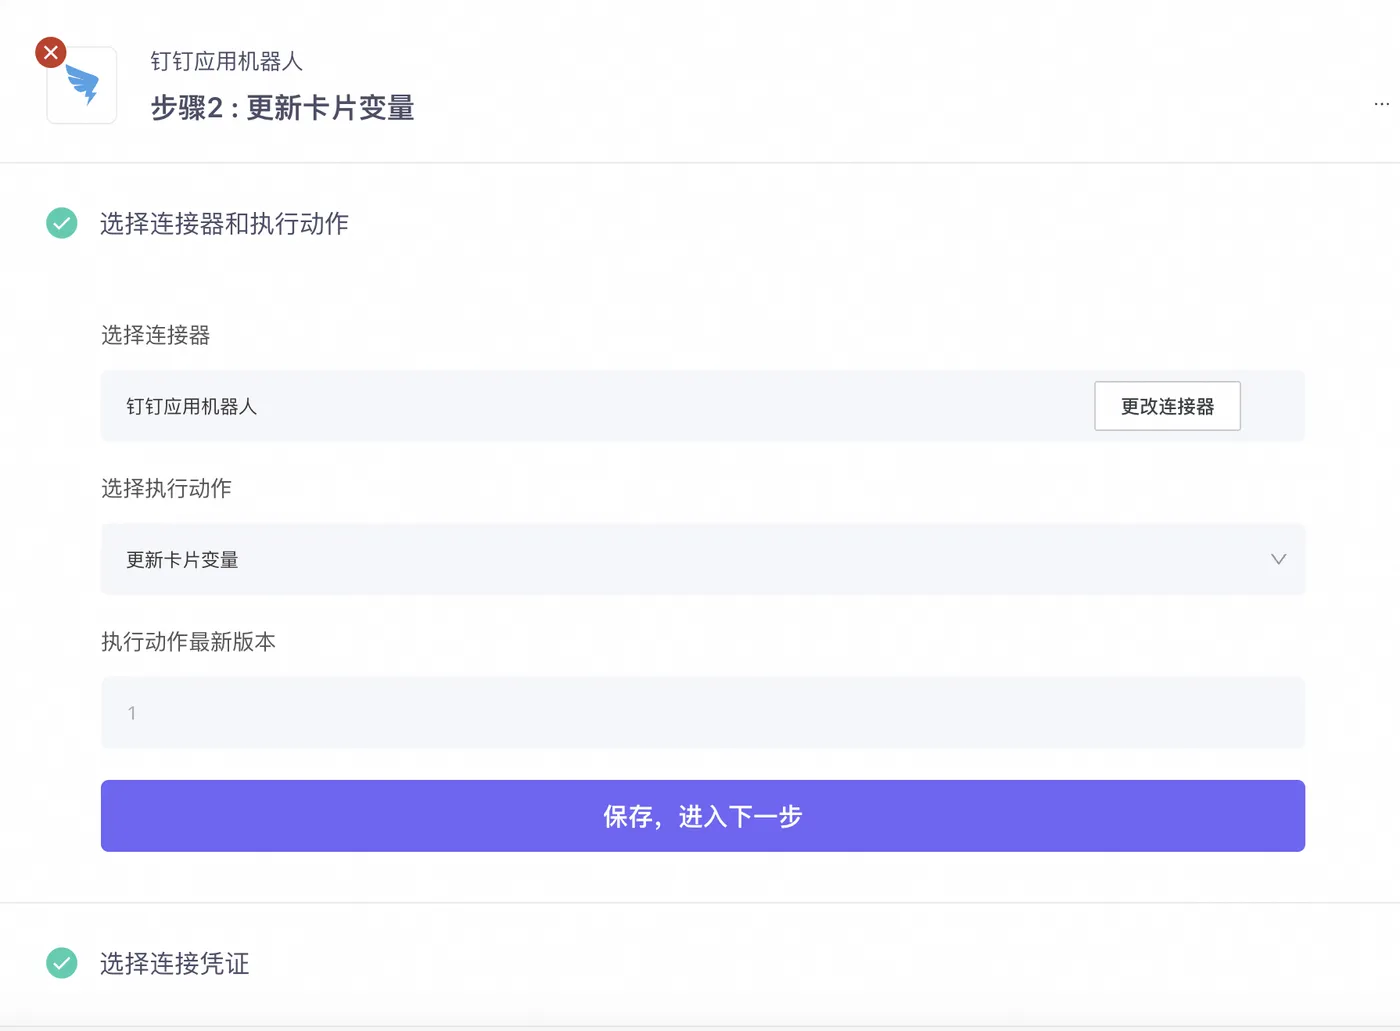
Task: Click the red X delete badge on step icon
Action: 51,52
